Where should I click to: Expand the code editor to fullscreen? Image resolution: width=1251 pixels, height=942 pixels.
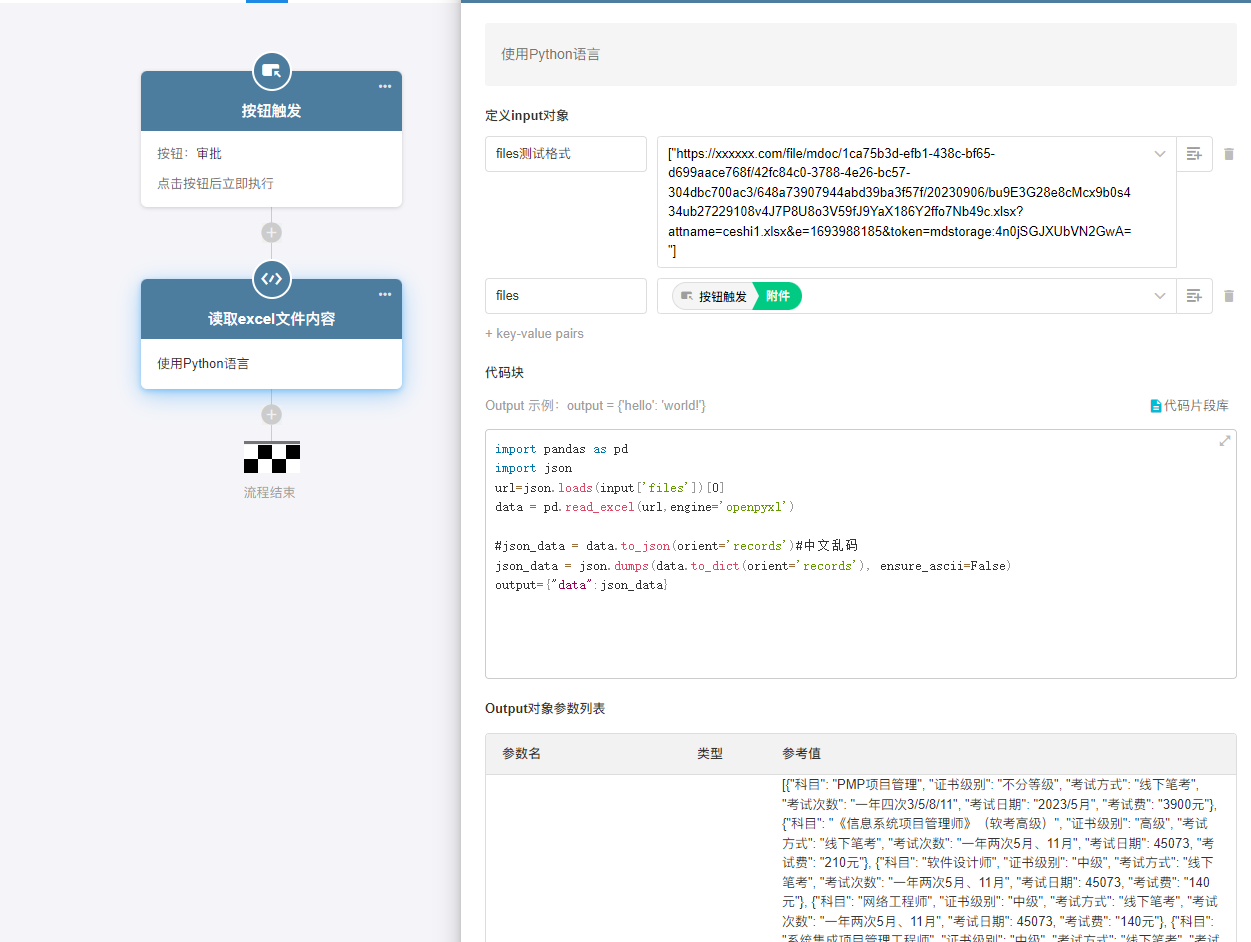[x=1224, y=441]
